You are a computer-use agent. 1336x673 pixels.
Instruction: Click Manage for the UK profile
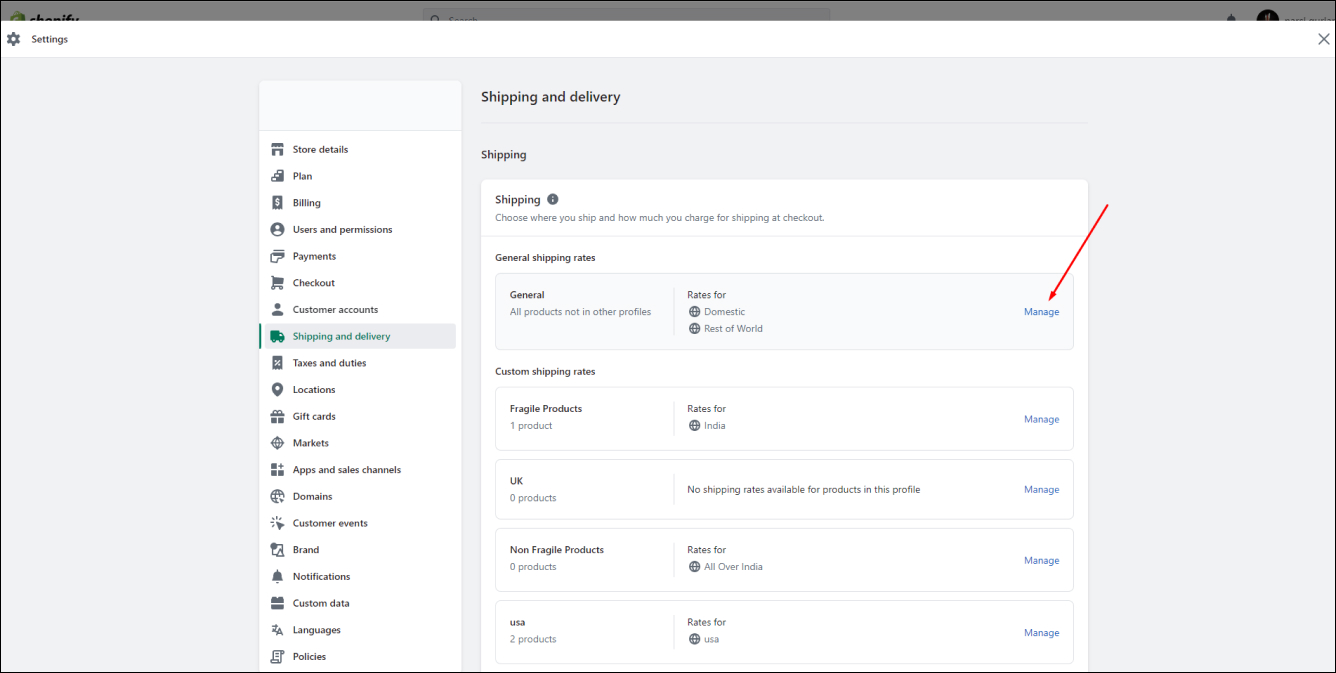pyautogui.click(x=1041, y=490)
